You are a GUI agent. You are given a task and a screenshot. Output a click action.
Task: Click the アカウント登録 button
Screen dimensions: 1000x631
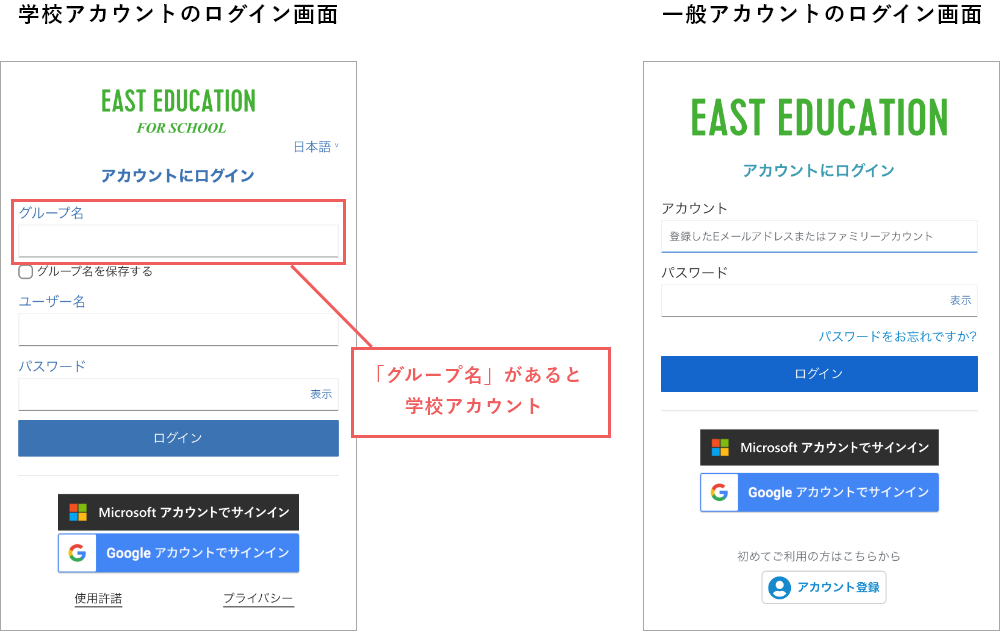[824, 588]
